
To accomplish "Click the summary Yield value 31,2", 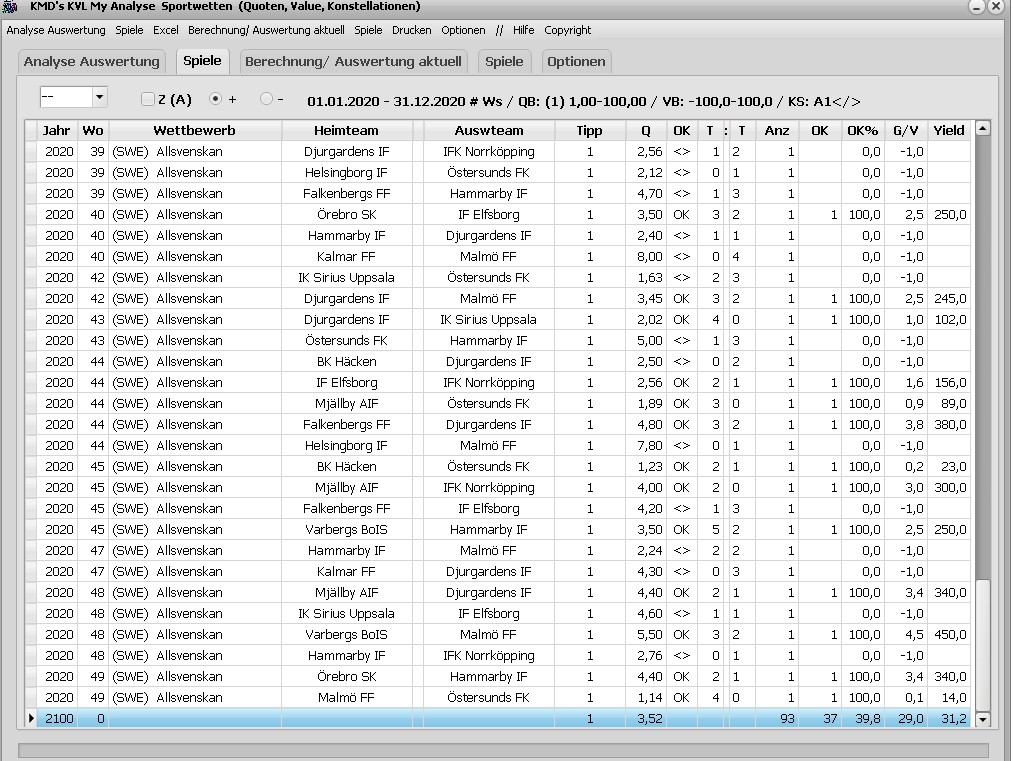I will click(949, 718).
